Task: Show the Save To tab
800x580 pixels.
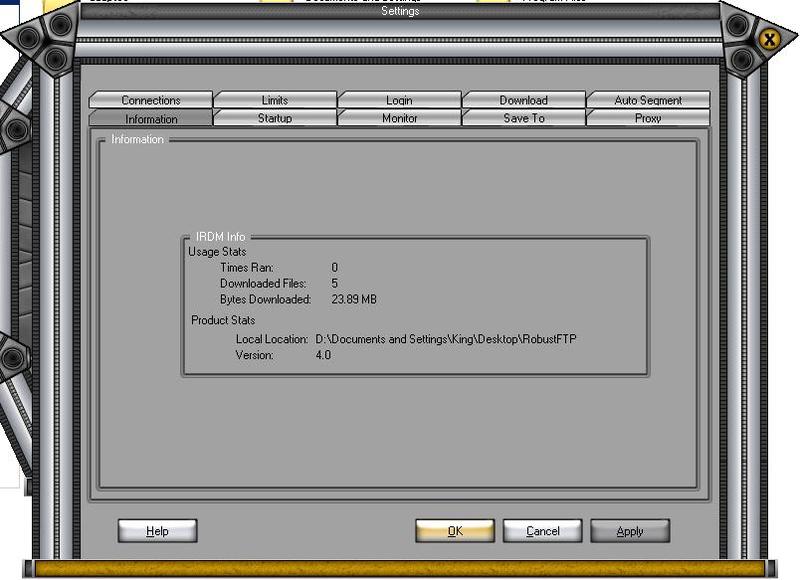Action: pyautogui.click(x=523, y=118)
